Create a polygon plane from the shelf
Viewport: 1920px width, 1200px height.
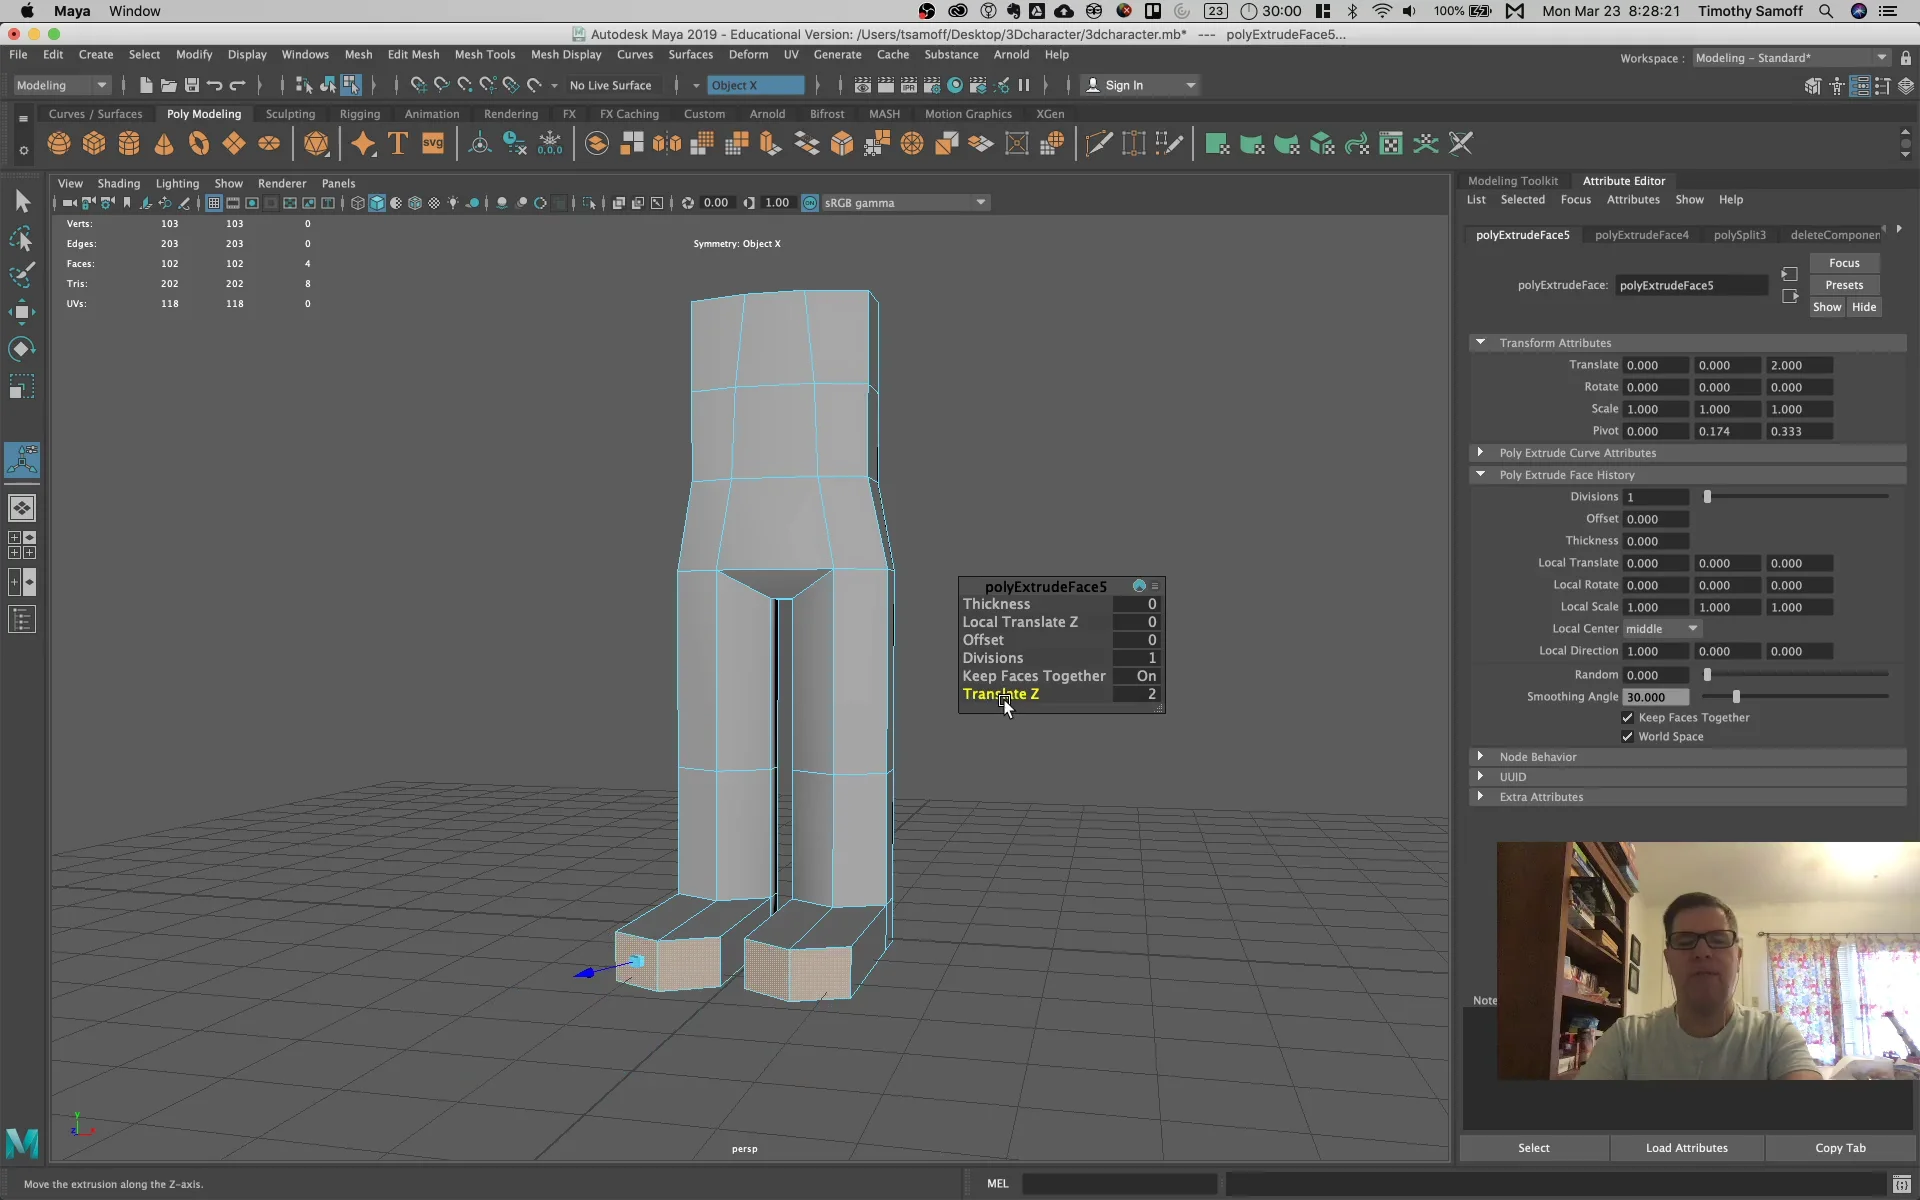234,144
